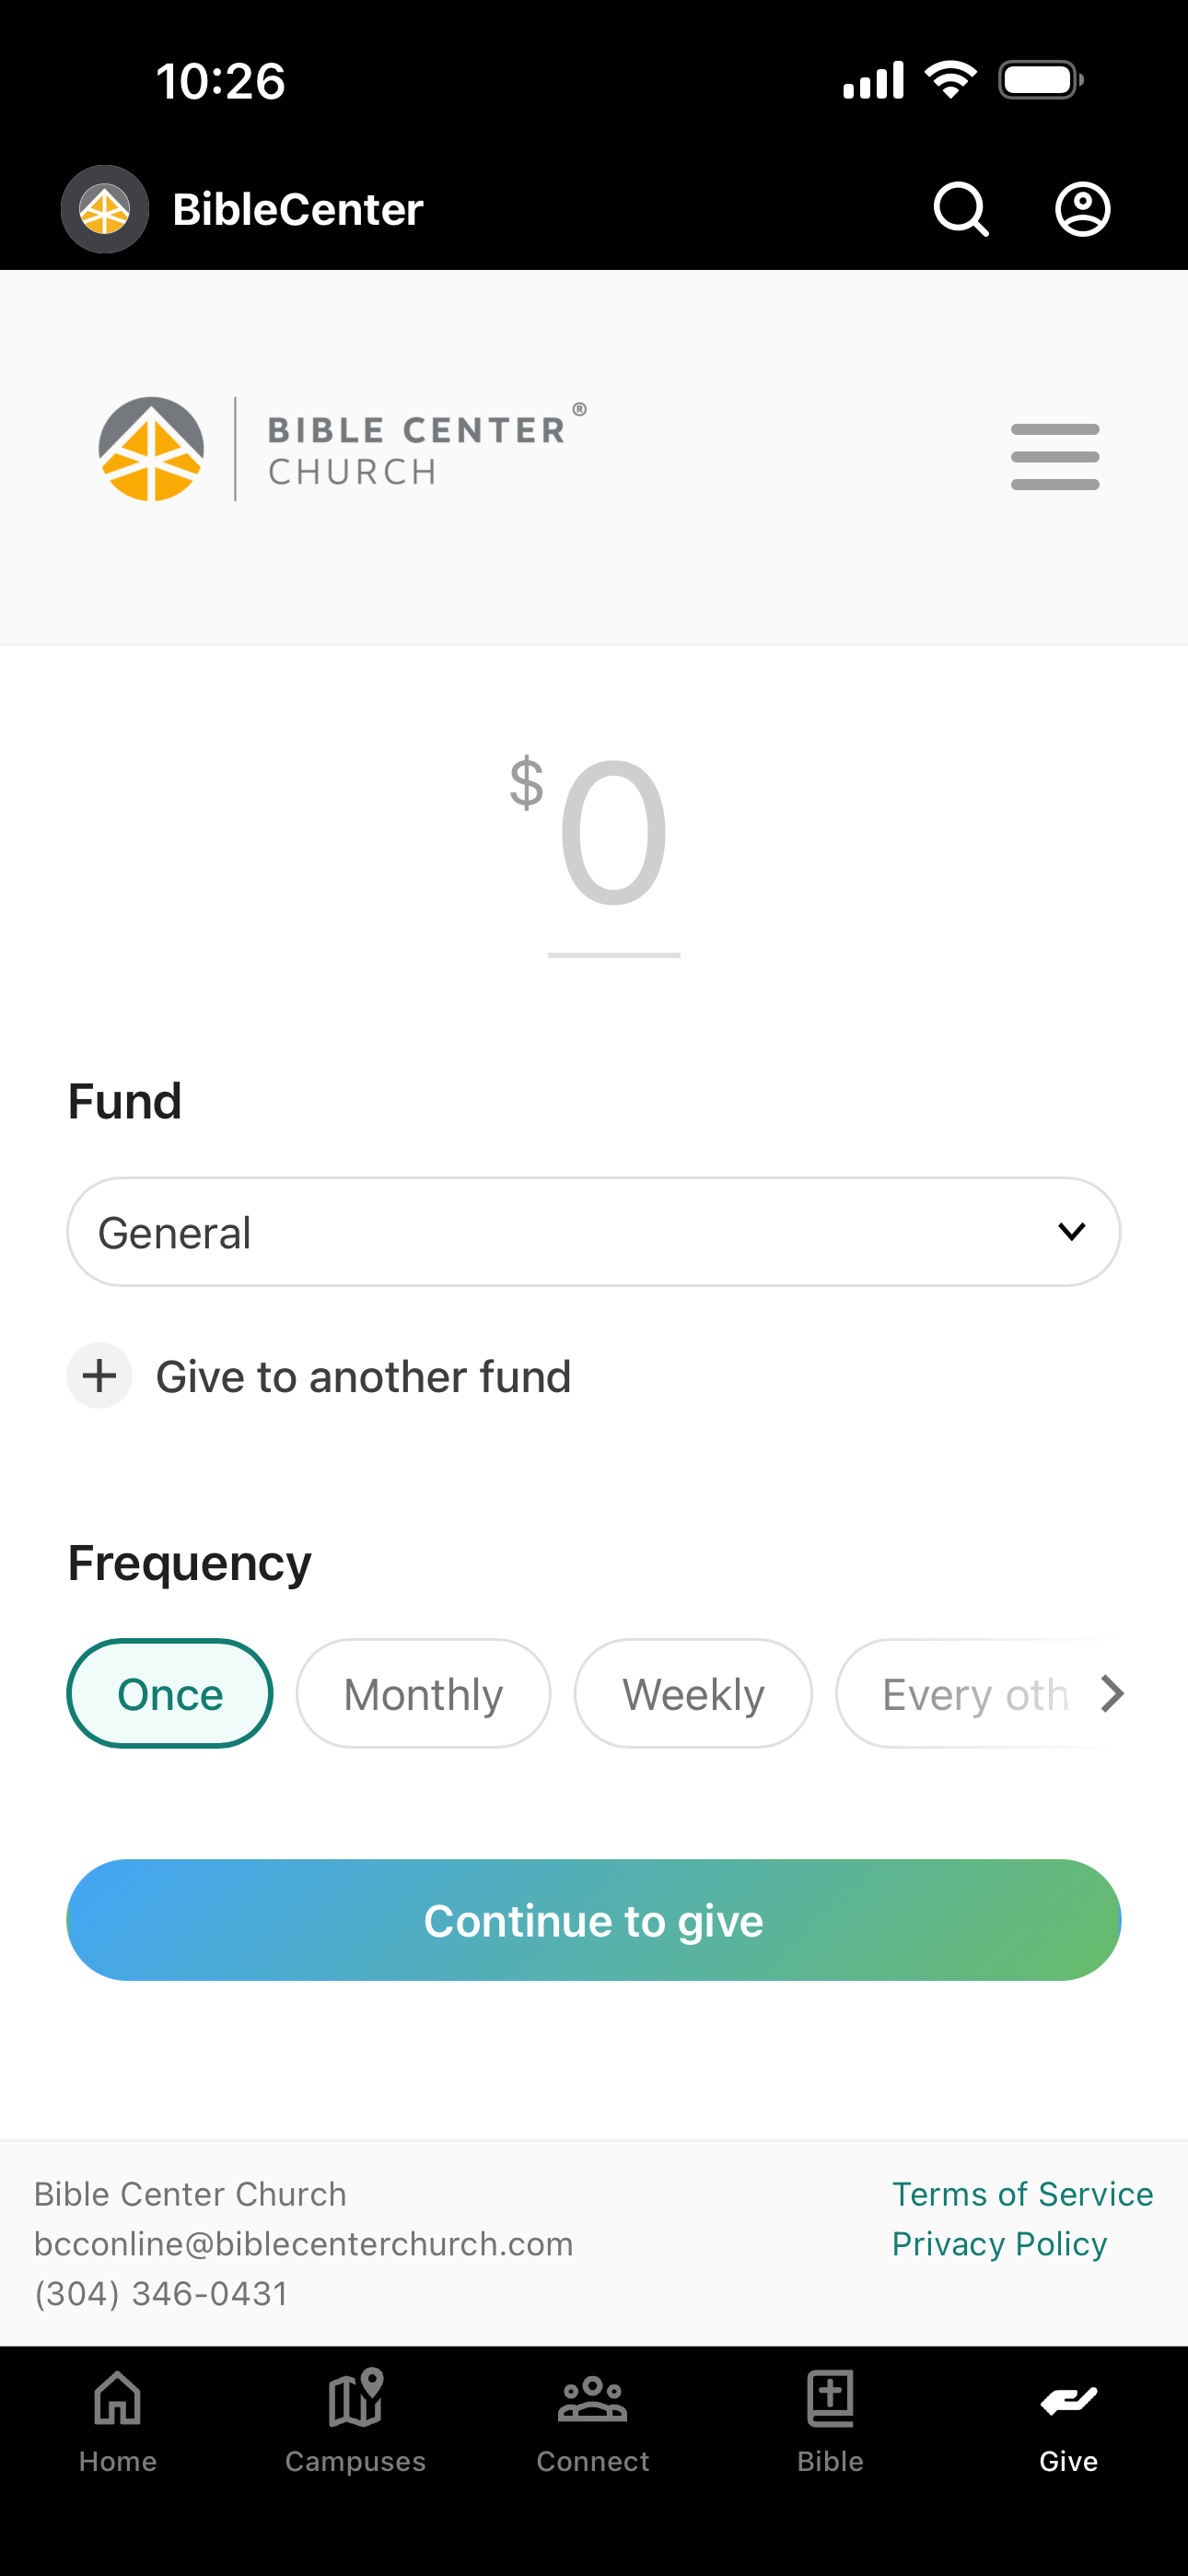Open the search magnifier icon
This screenshot has width=1188, height=2576.
(961, 209)
